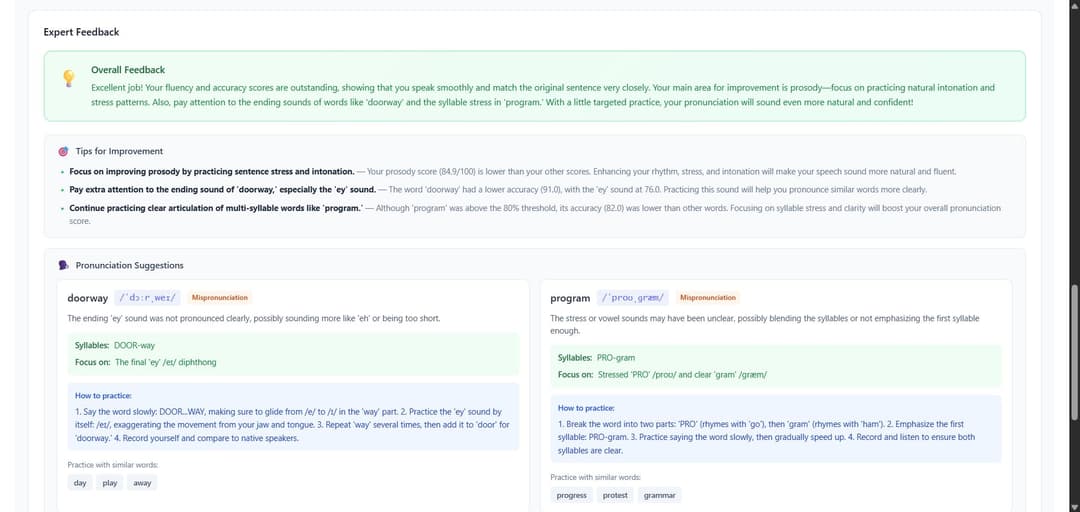Click the 'Tips for Improvement' heading
Screen dimensions: 1080x512
click(x=119, y=151)
